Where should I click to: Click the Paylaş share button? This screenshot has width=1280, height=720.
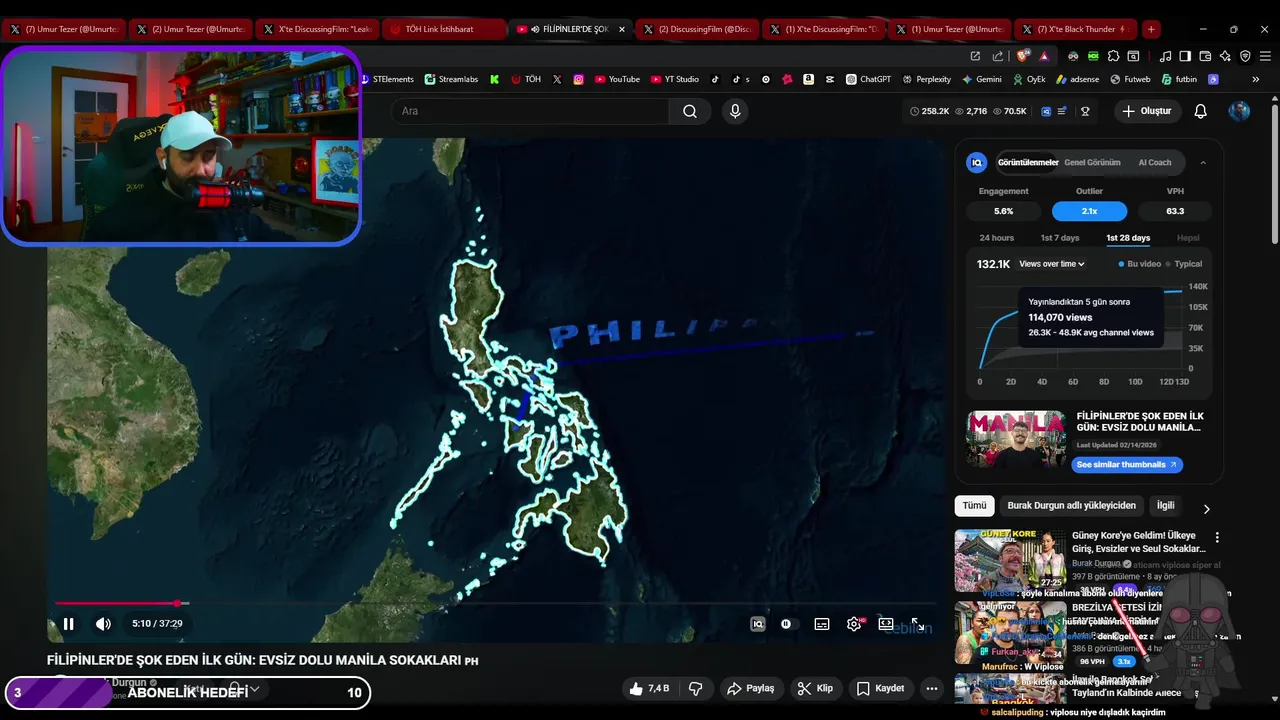(x=751, y=688)
